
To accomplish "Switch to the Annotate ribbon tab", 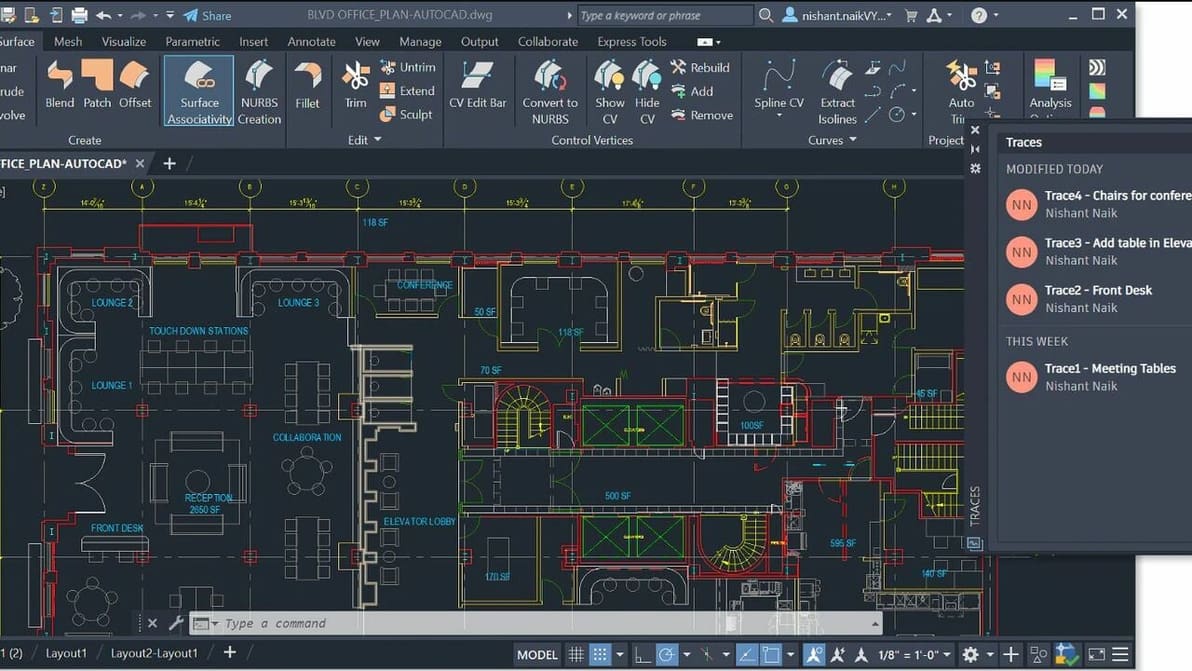I will coord(311,41).
